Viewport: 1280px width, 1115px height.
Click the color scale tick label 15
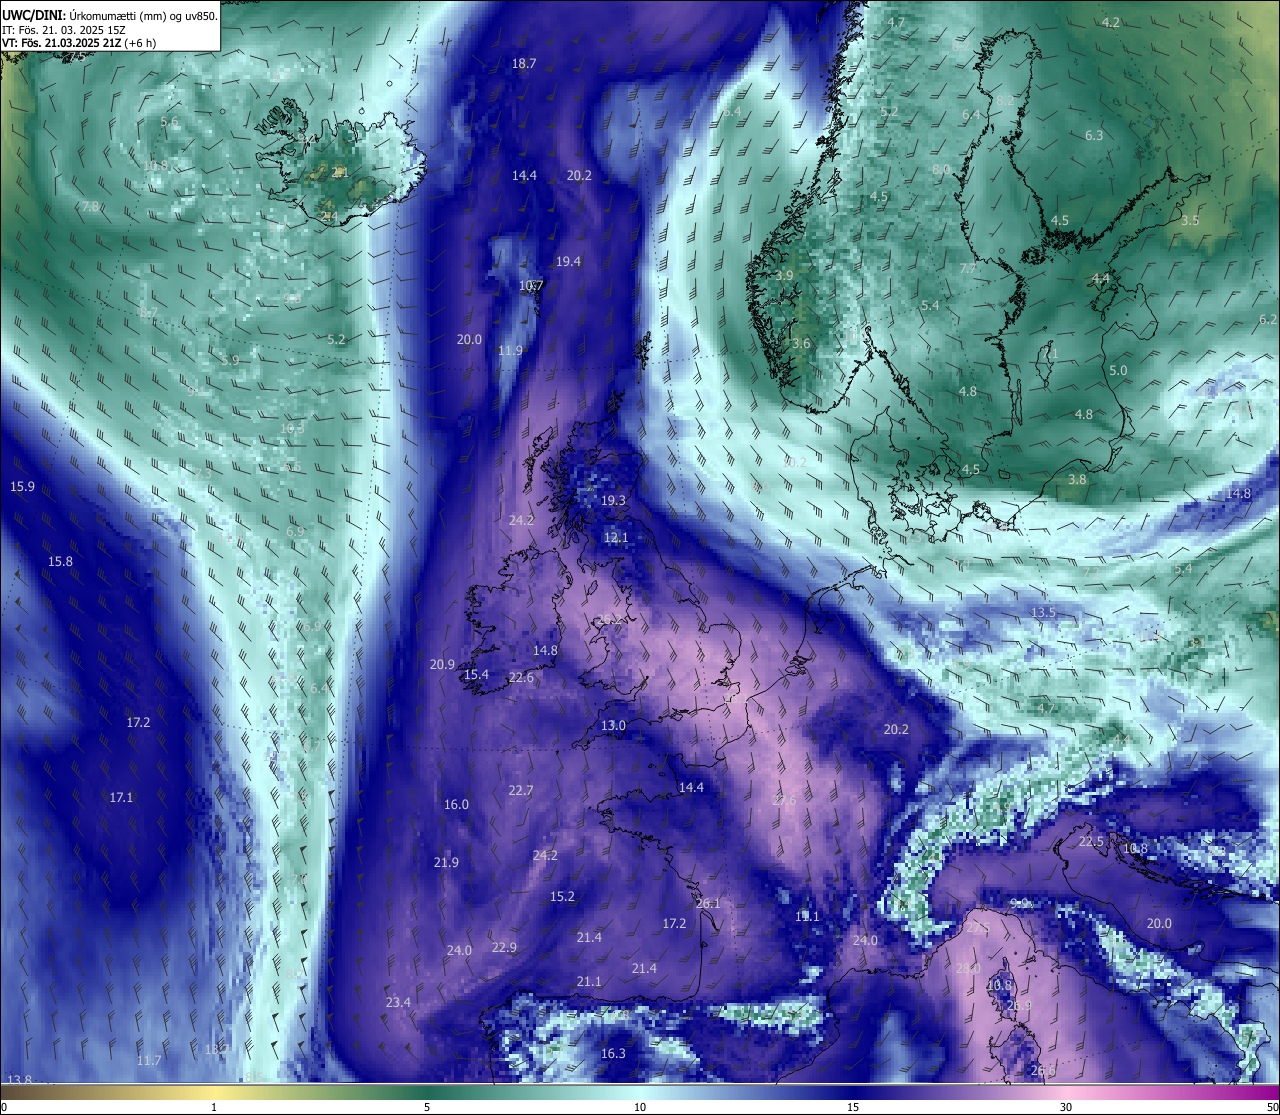853,1107
